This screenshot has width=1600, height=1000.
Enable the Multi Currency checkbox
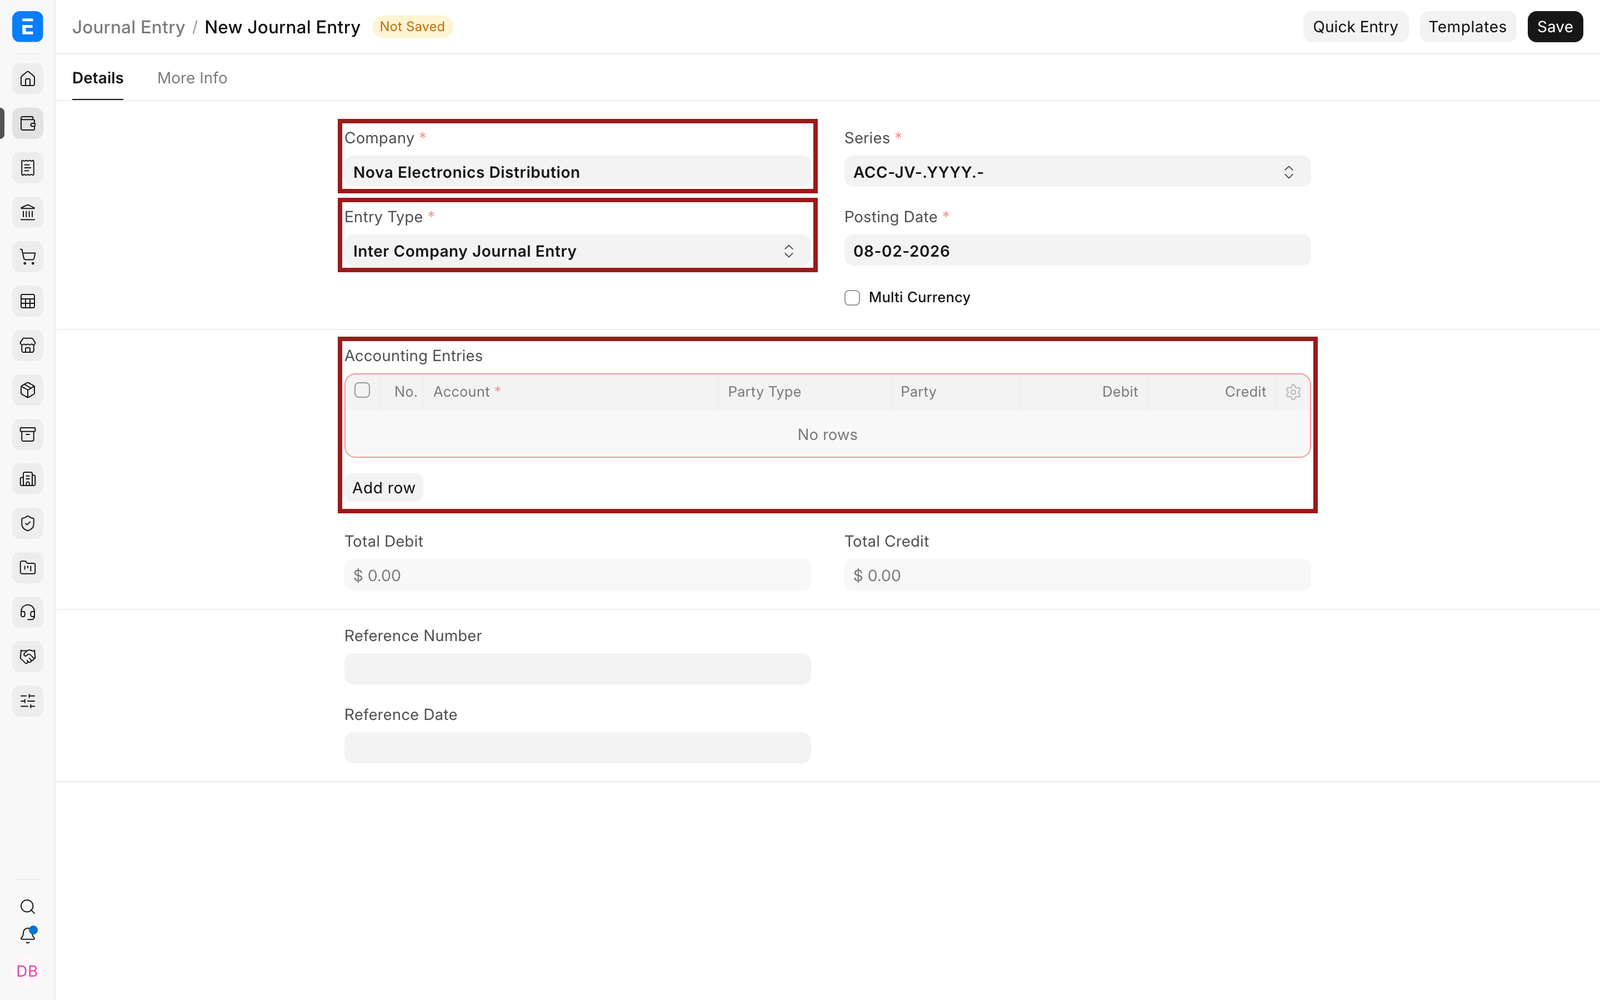tap(852, 298)
